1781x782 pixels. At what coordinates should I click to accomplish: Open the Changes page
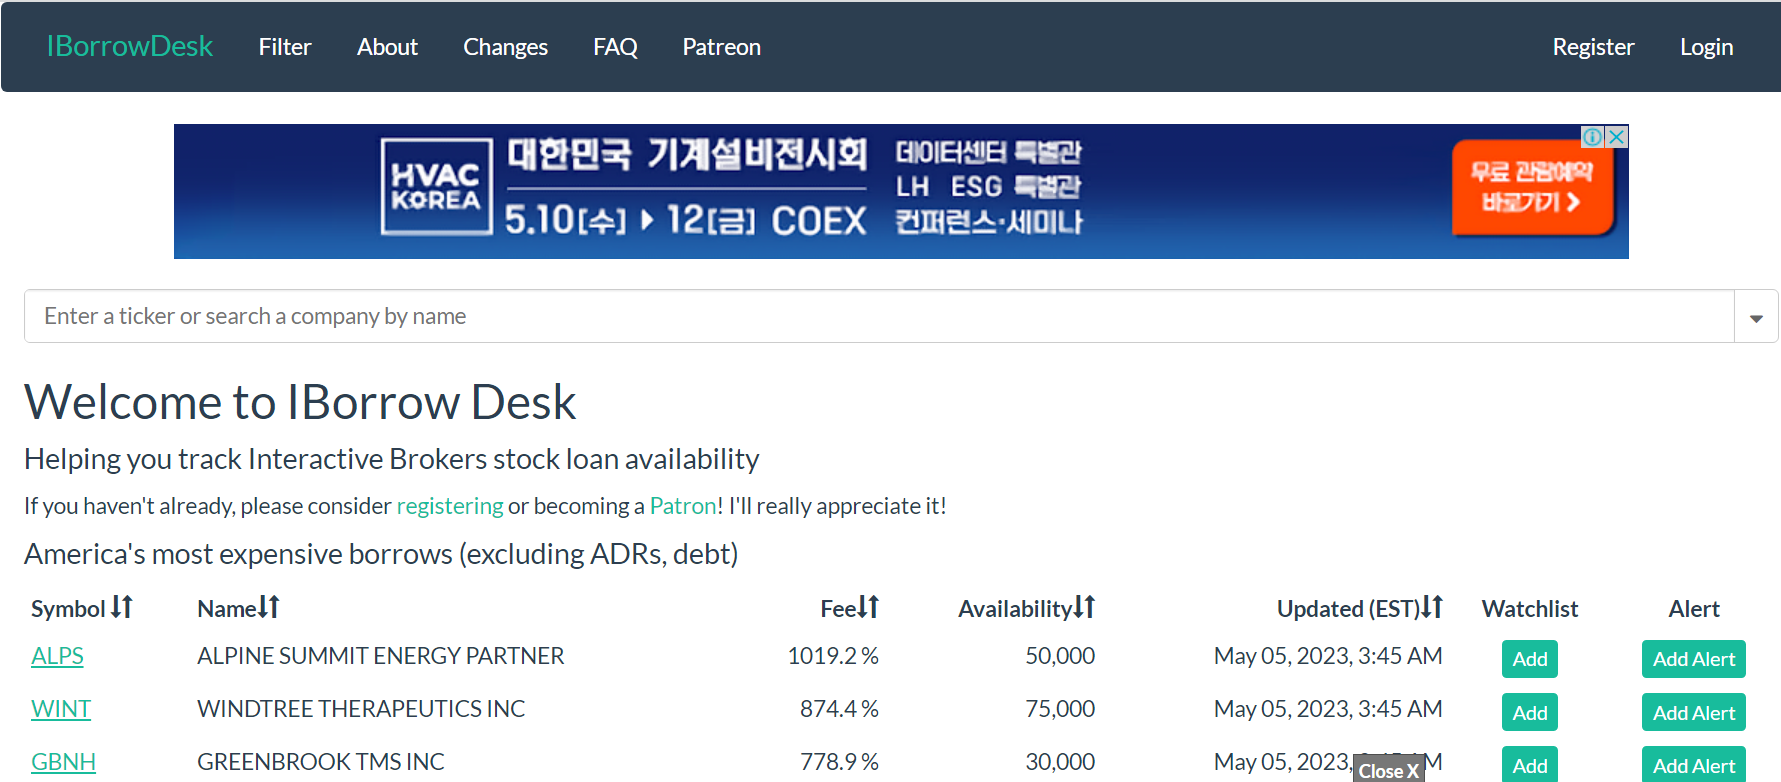tap(505, 47)
